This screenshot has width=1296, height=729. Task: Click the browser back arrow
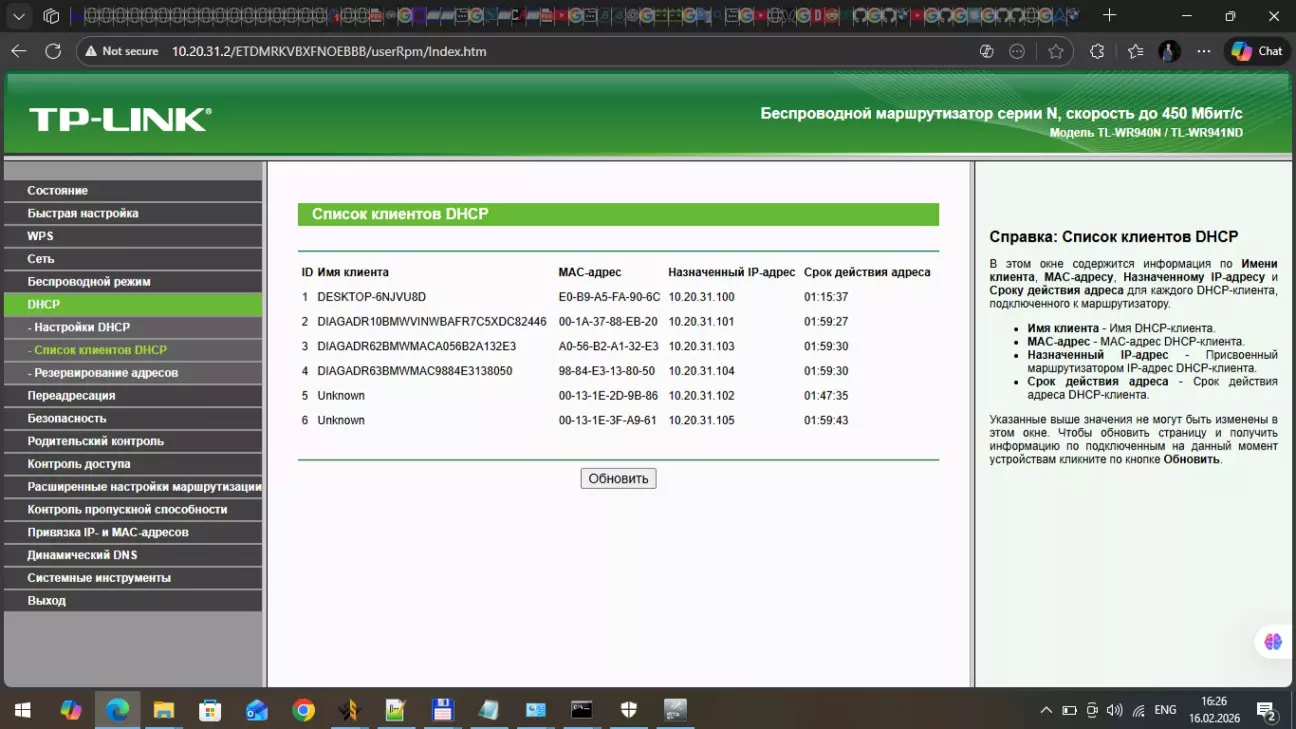pyautogui.click(x=19, y=51)
